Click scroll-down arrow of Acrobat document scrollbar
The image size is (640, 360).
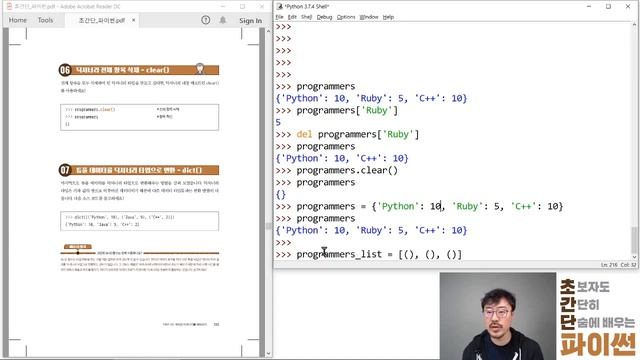(x=268, y=353)
